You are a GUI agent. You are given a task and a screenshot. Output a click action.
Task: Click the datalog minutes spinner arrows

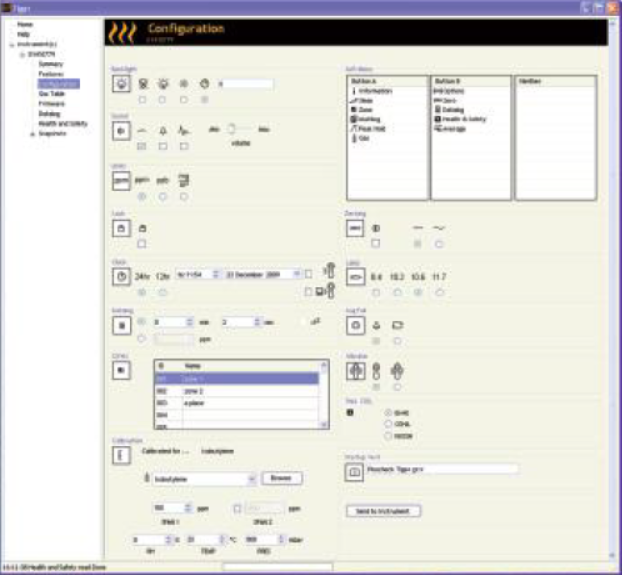pos(190,322)
